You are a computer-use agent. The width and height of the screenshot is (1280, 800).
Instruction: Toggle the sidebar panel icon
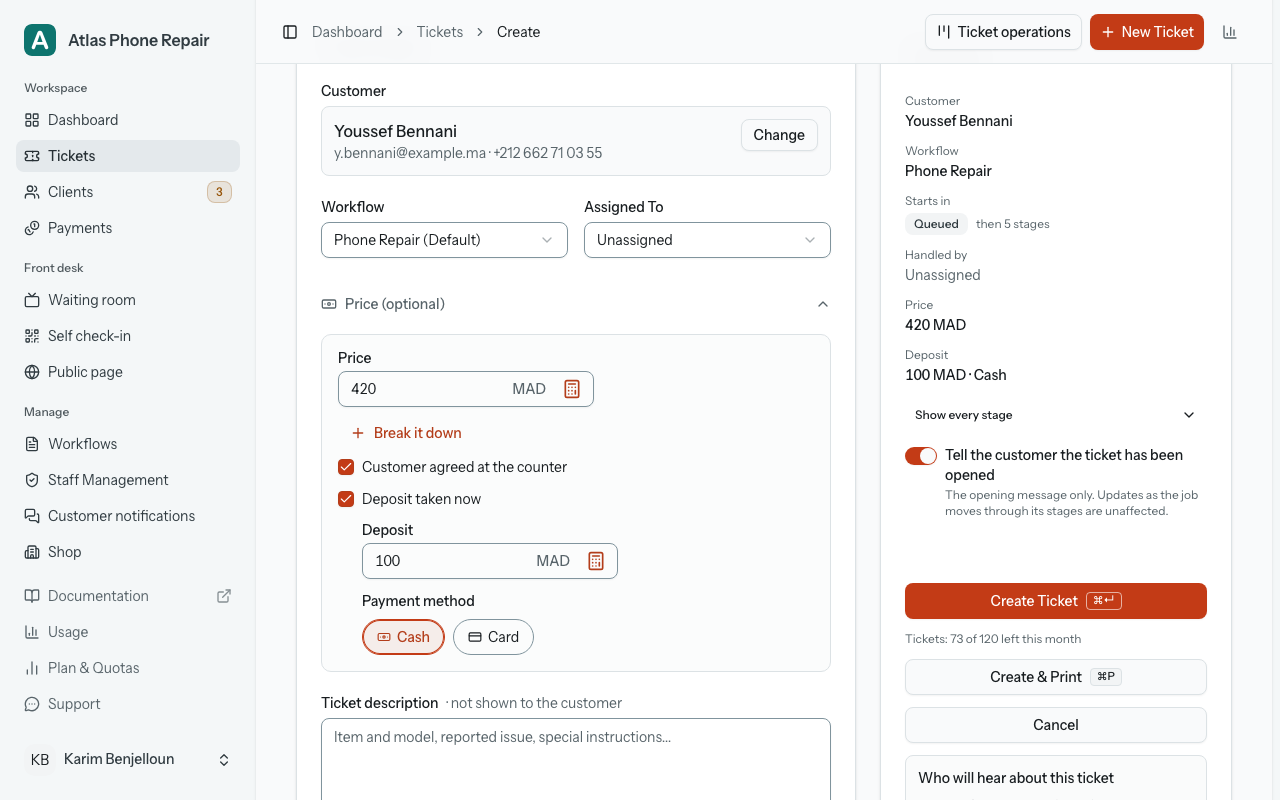point(290,32)
